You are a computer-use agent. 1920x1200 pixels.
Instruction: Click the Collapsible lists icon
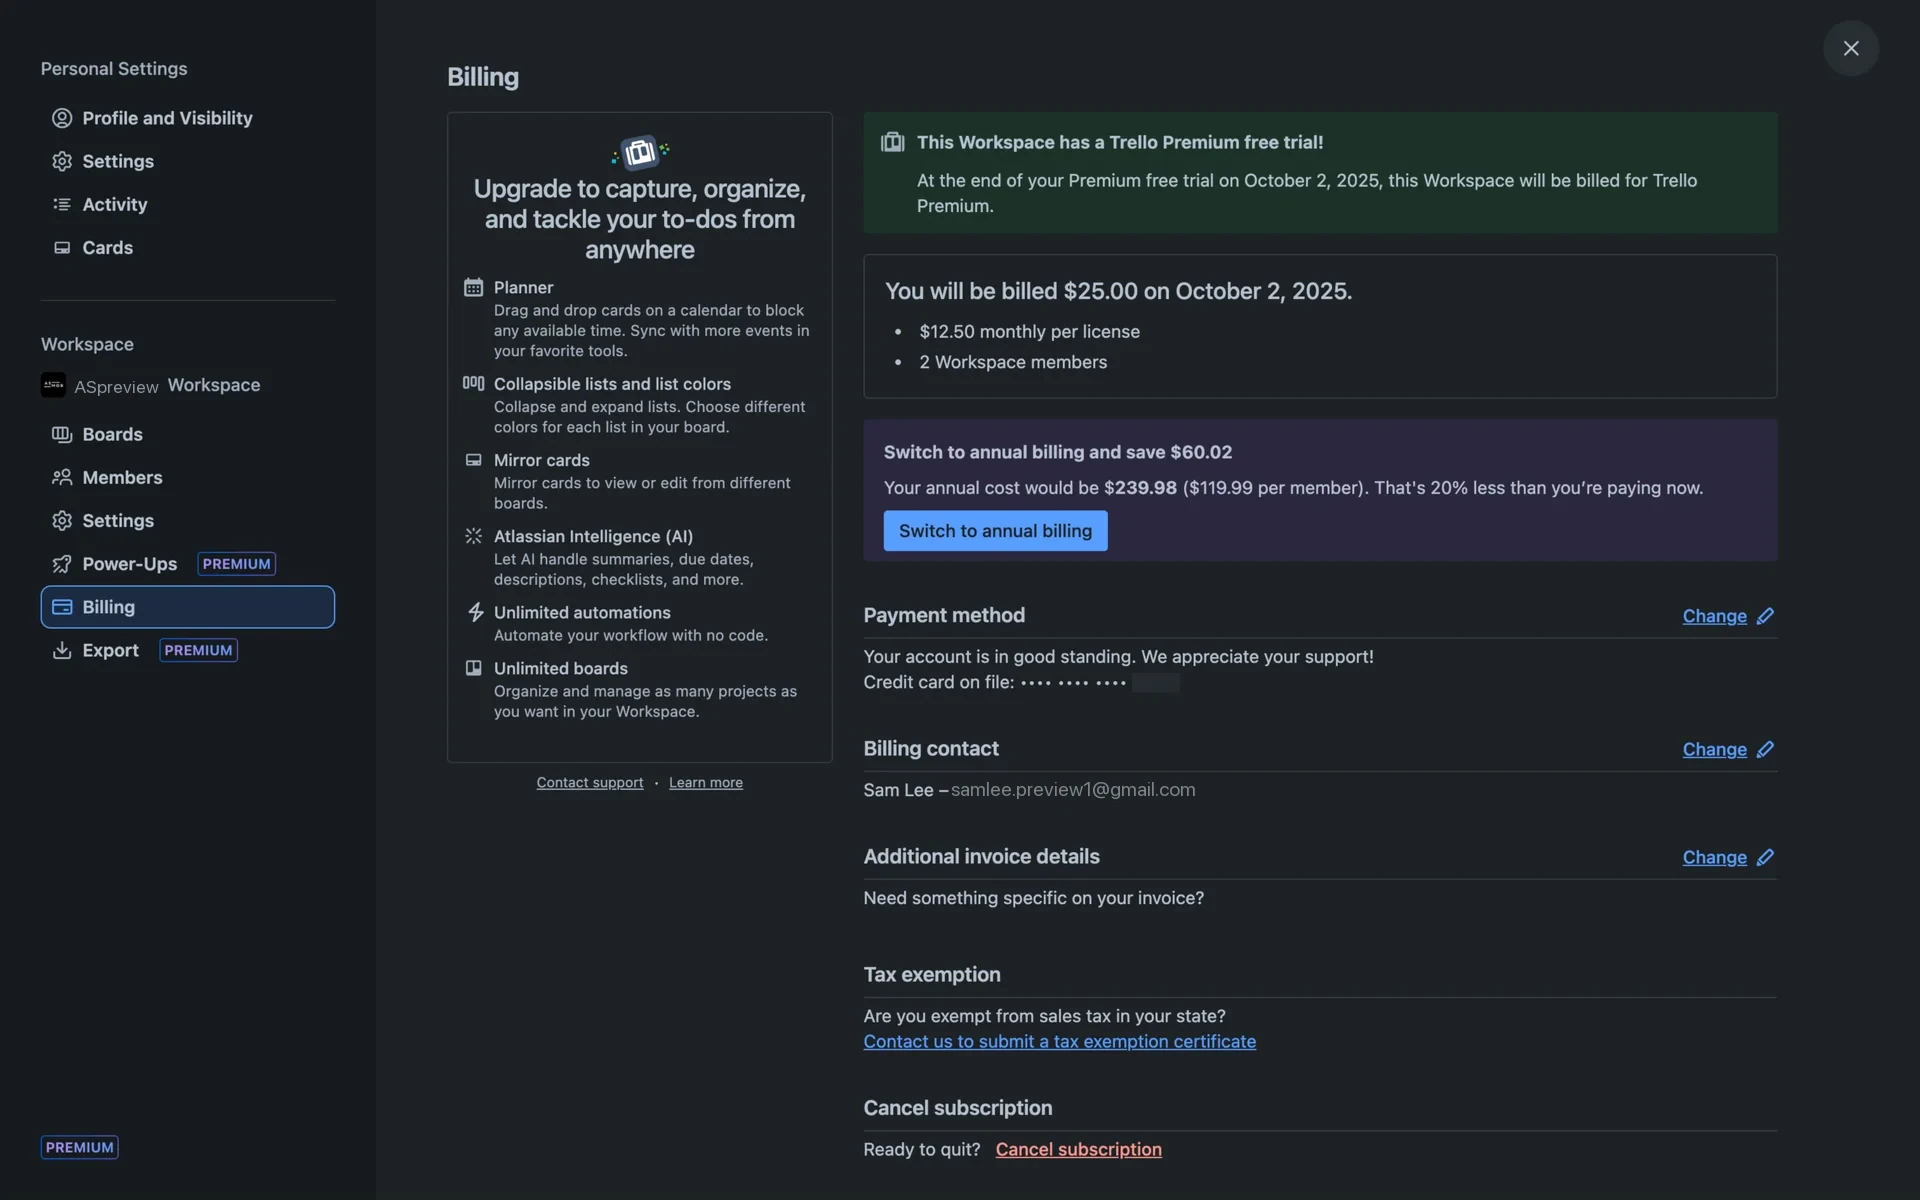point(473,383)
